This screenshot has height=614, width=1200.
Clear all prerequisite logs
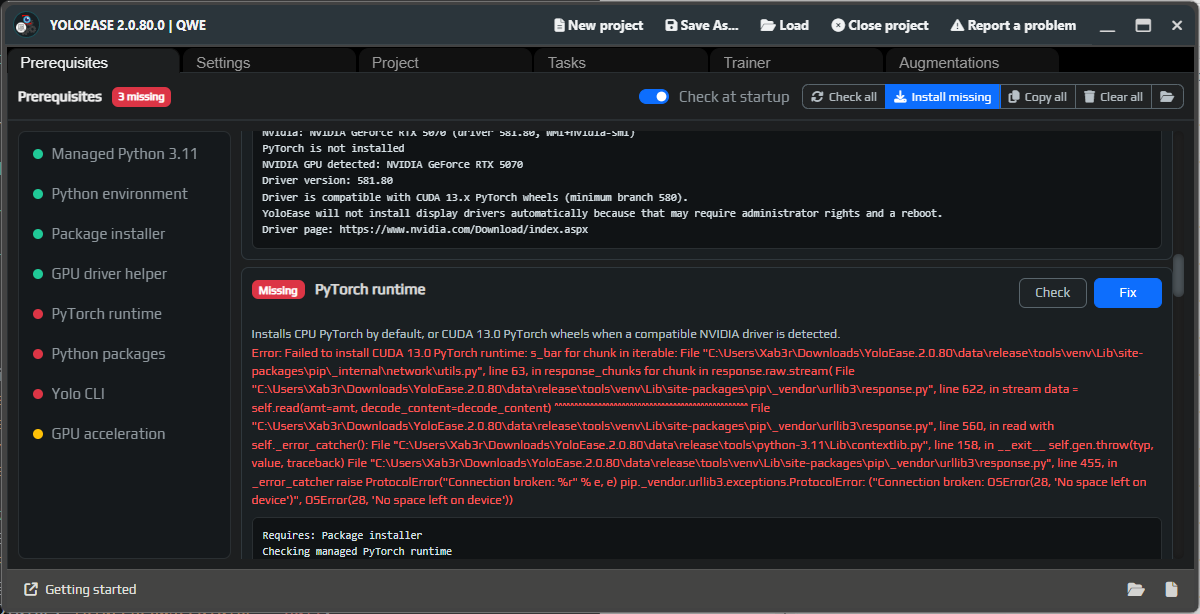pyautogui.click(x=1113, y=97)
